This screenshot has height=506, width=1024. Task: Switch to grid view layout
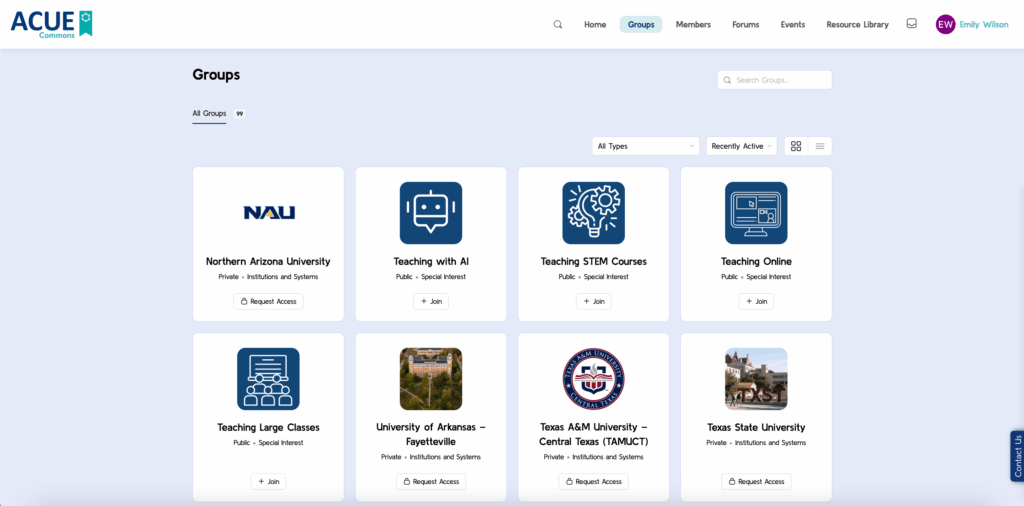[x=795, y=146]
